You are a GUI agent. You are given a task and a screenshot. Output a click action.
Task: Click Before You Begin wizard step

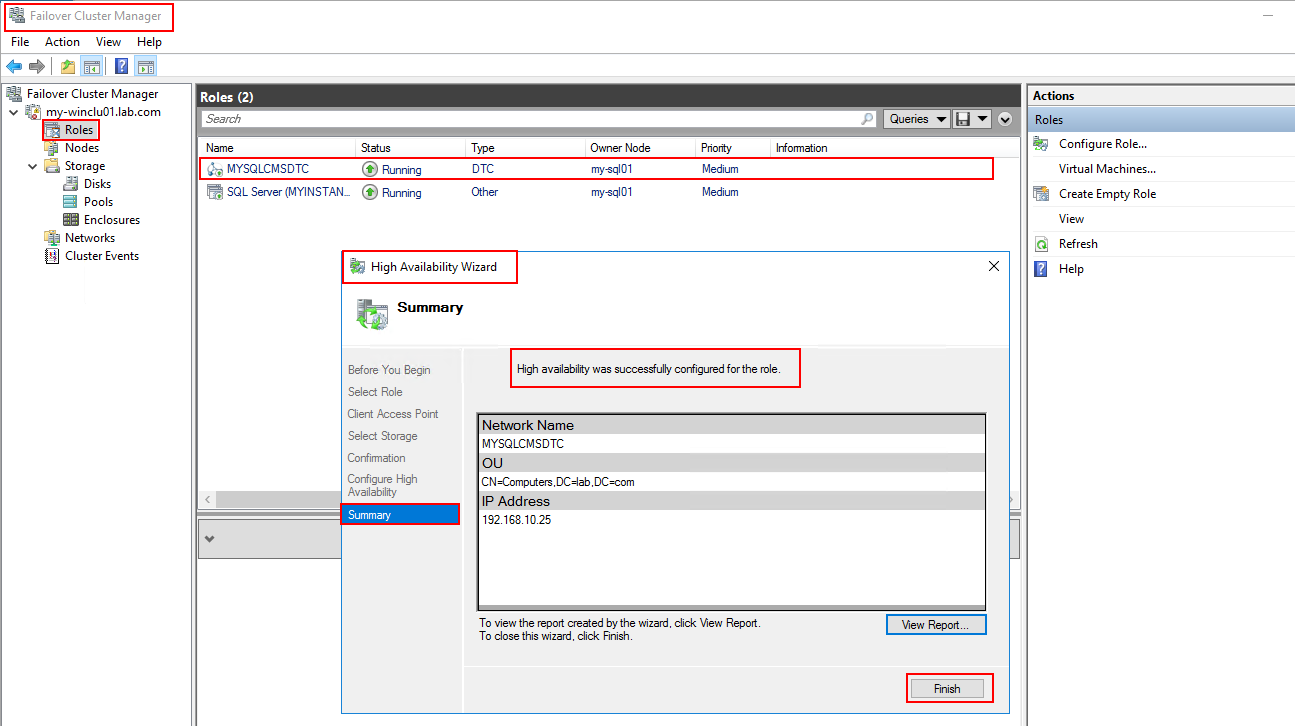pyautogui.click(x=389, y=370)
